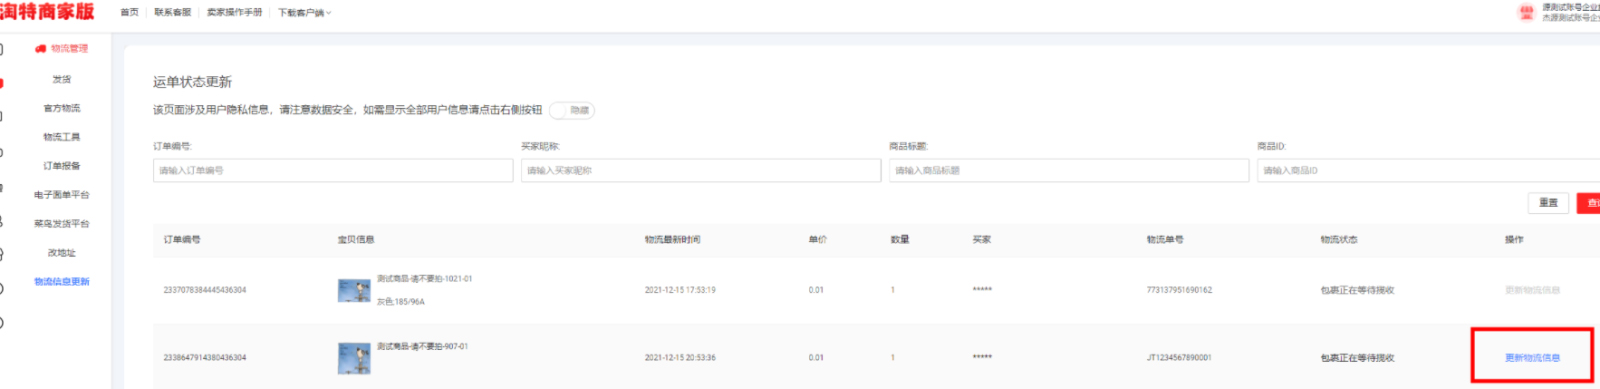This screenshot has height=389, width=1600.
Task: Click product title 测试商品-请不要拍-907-01
Action: (x=422, y=347)
